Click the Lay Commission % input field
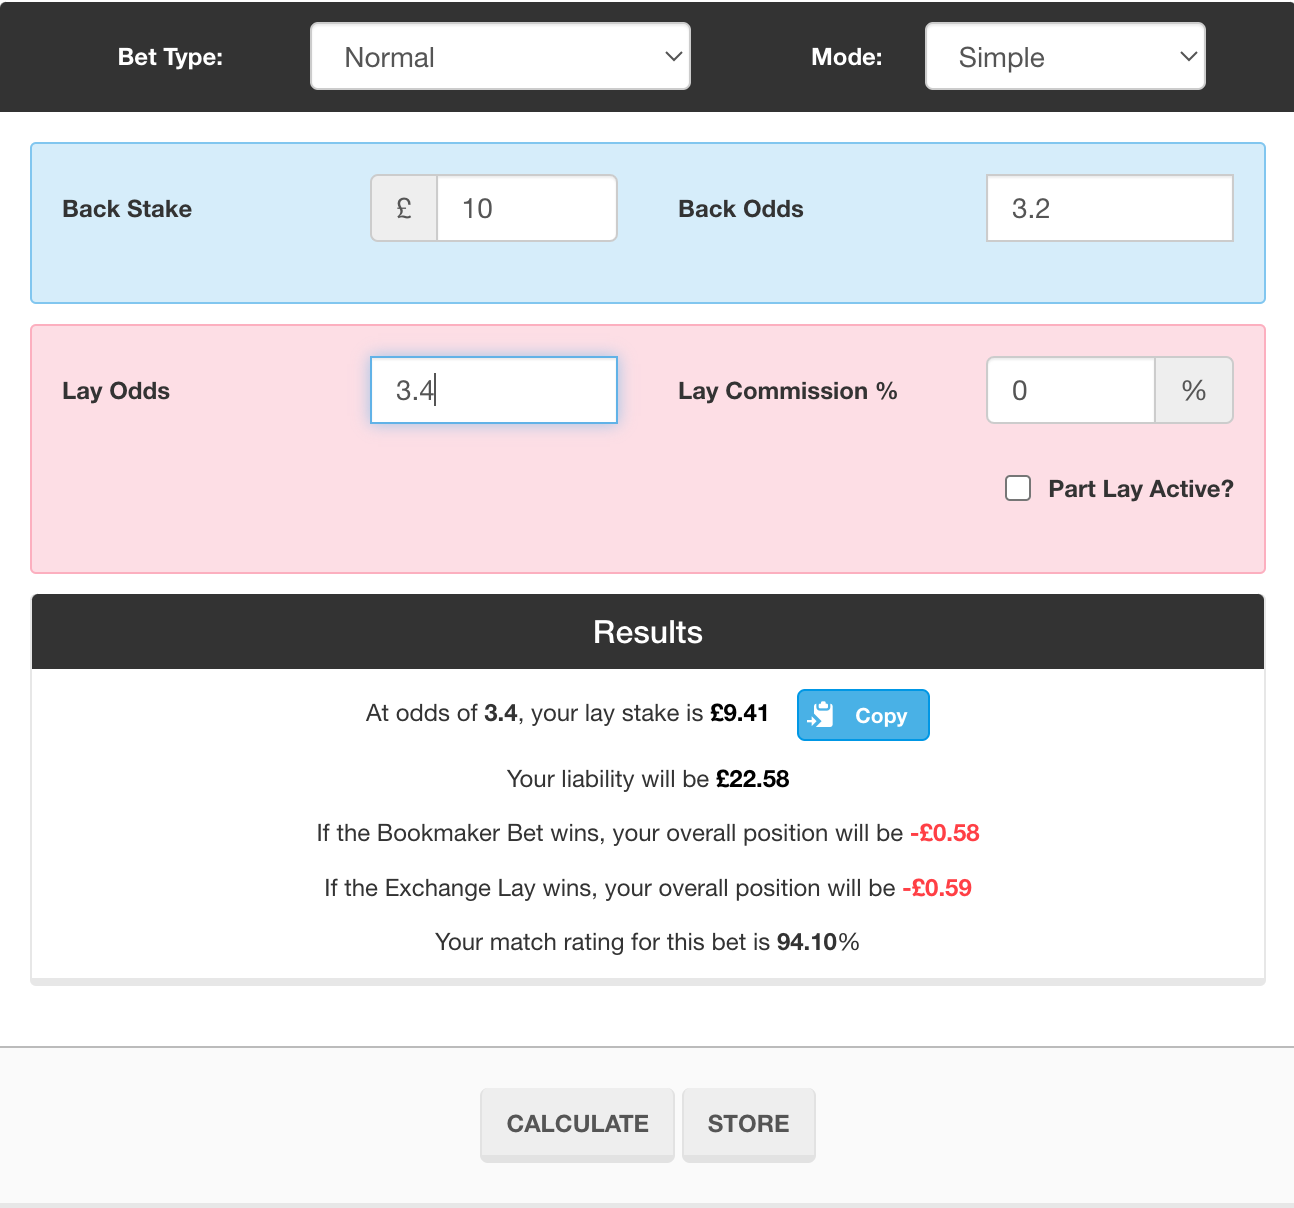1294x1208 pixels. pos(1071,390)
